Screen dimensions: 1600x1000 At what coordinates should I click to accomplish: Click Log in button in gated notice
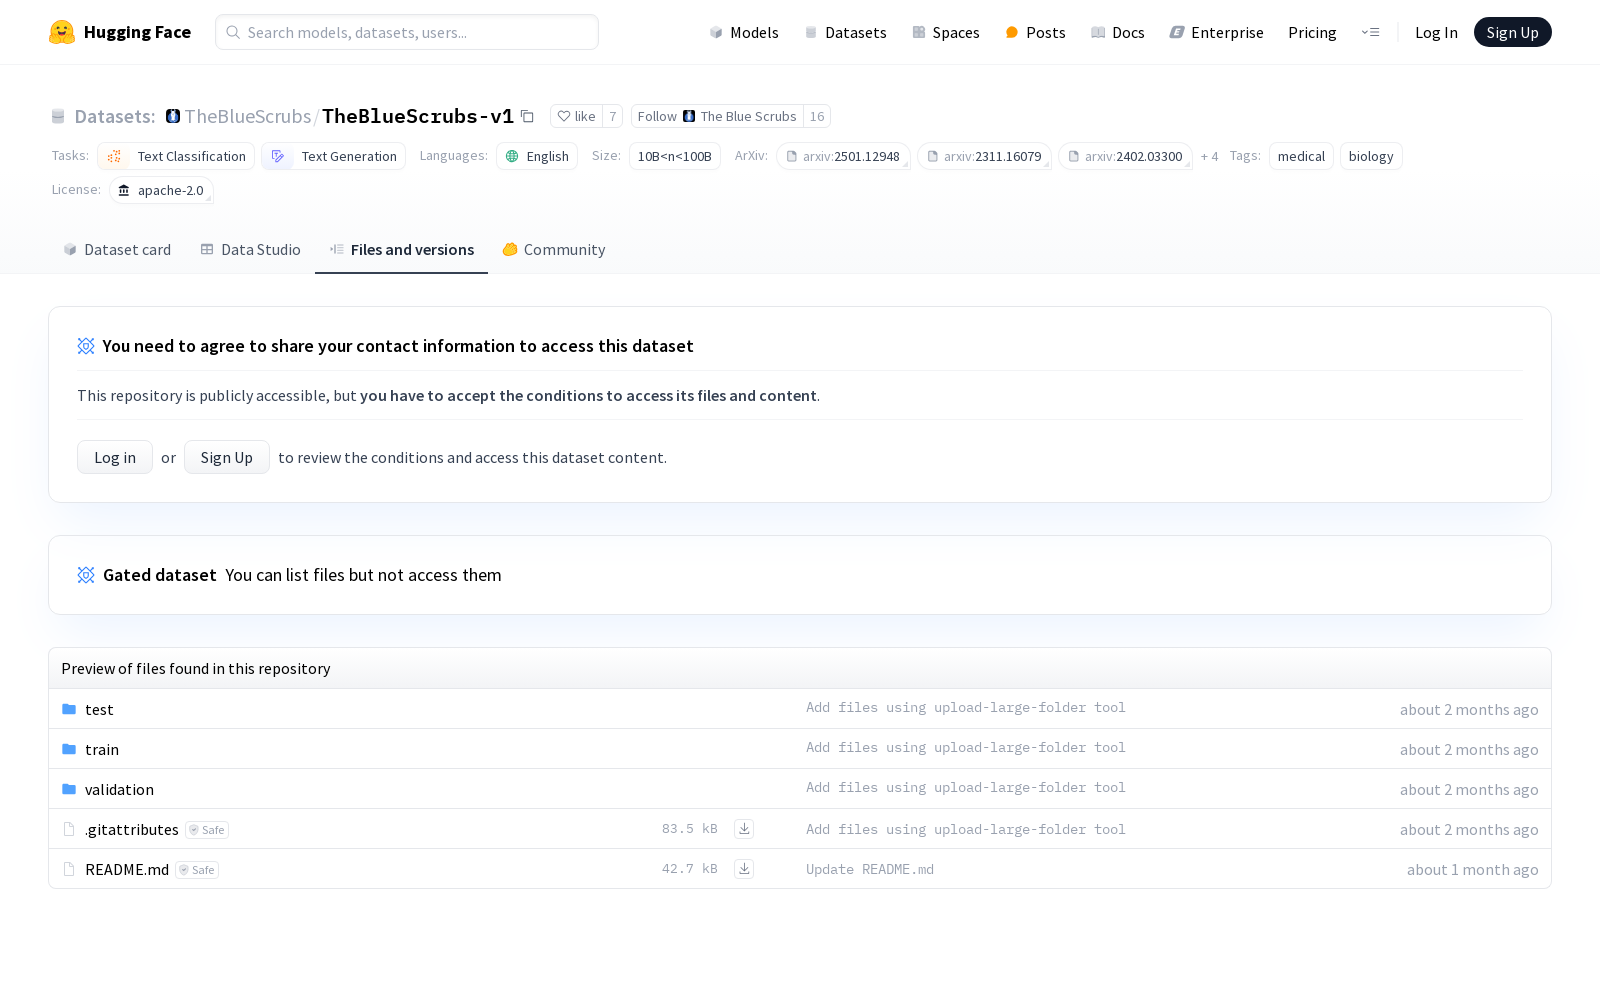[x=115, y=457]
